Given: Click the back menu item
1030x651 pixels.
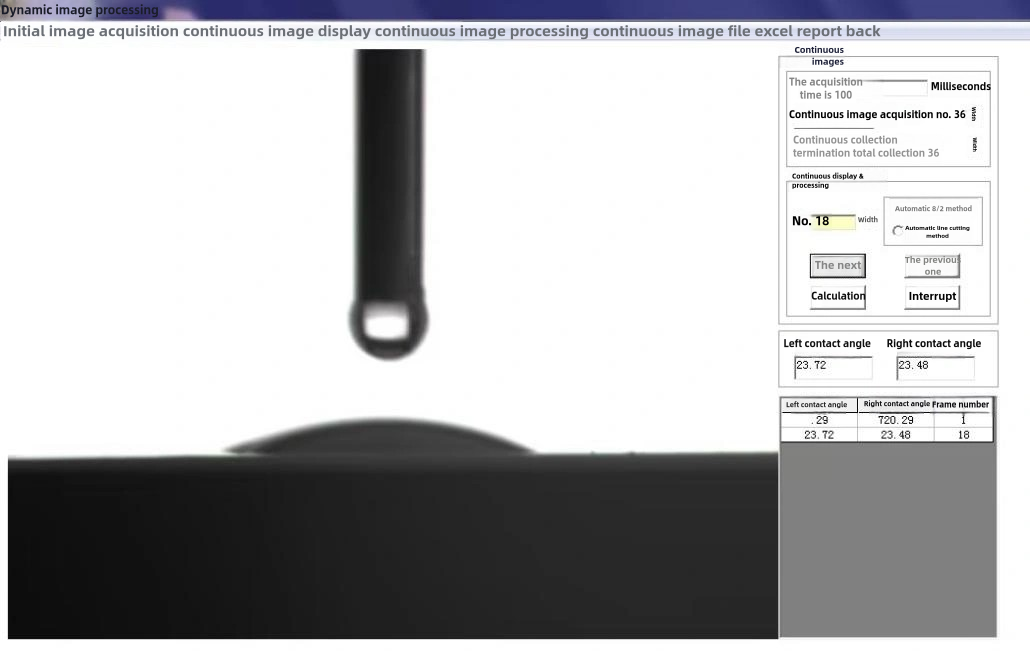Looking at the screenshot, I should (x=863, y=31).
